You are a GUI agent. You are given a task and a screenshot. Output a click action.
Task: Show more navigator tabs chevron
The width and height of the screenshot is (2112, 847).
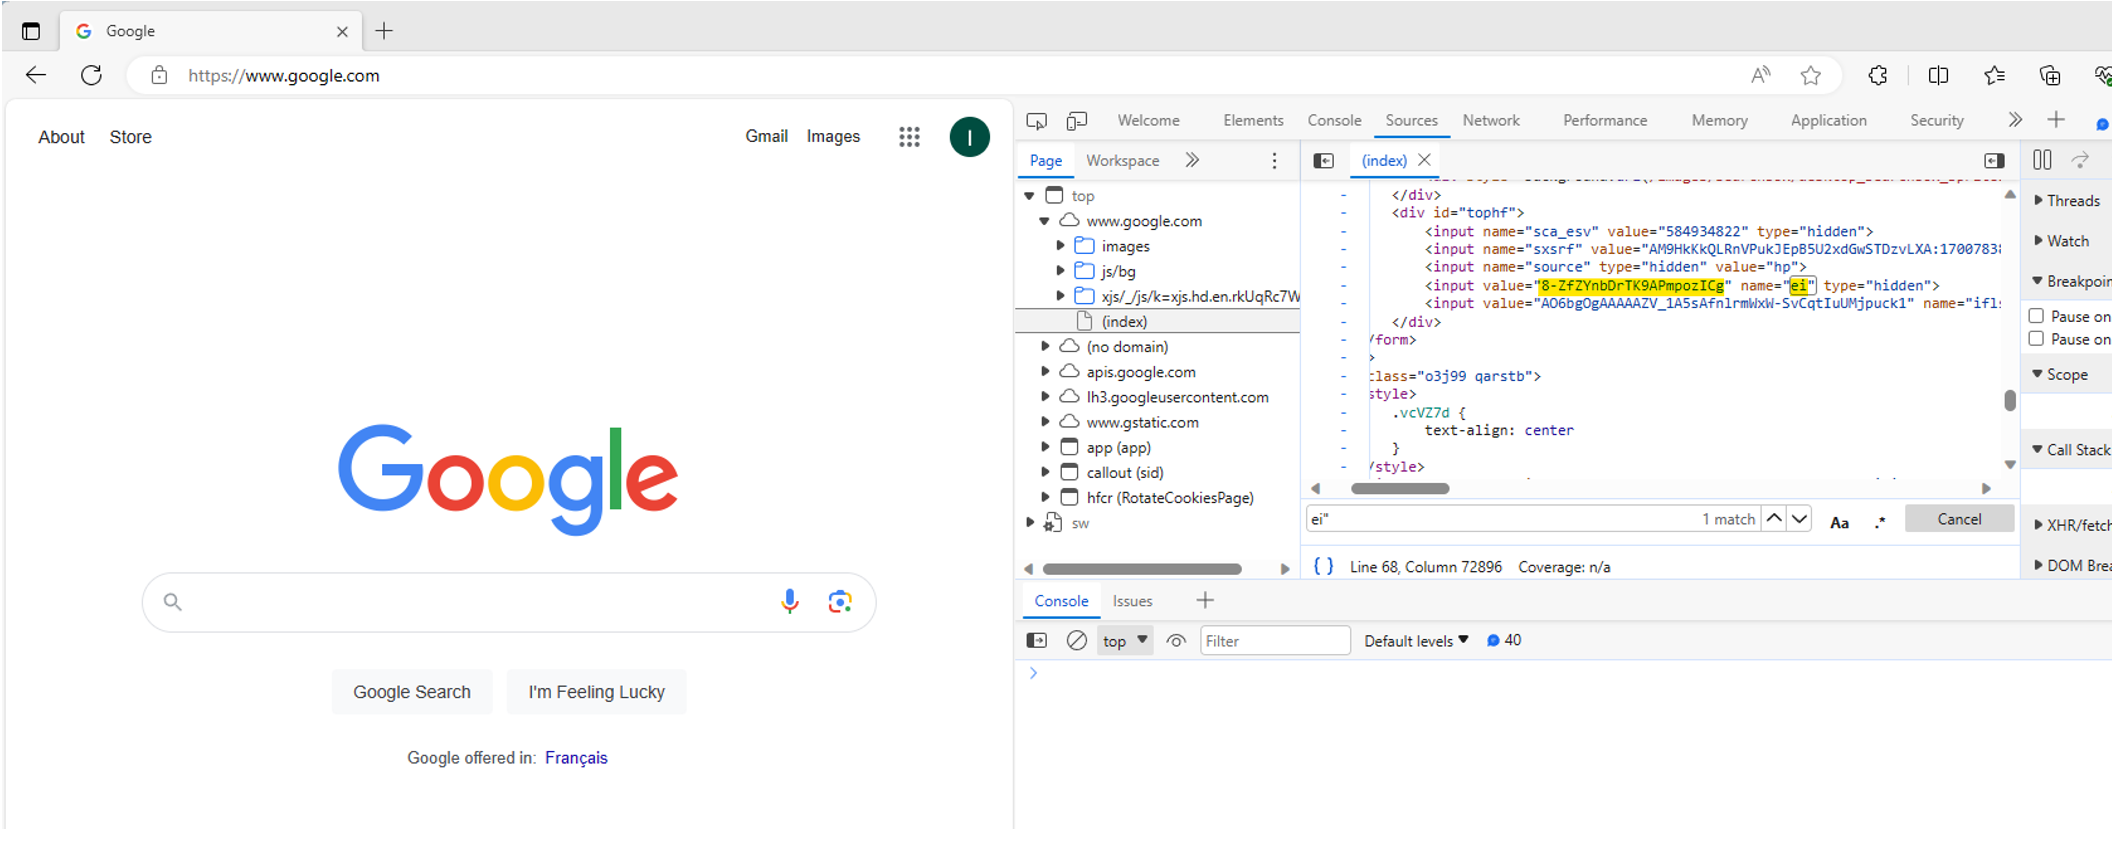[1192, 160]
